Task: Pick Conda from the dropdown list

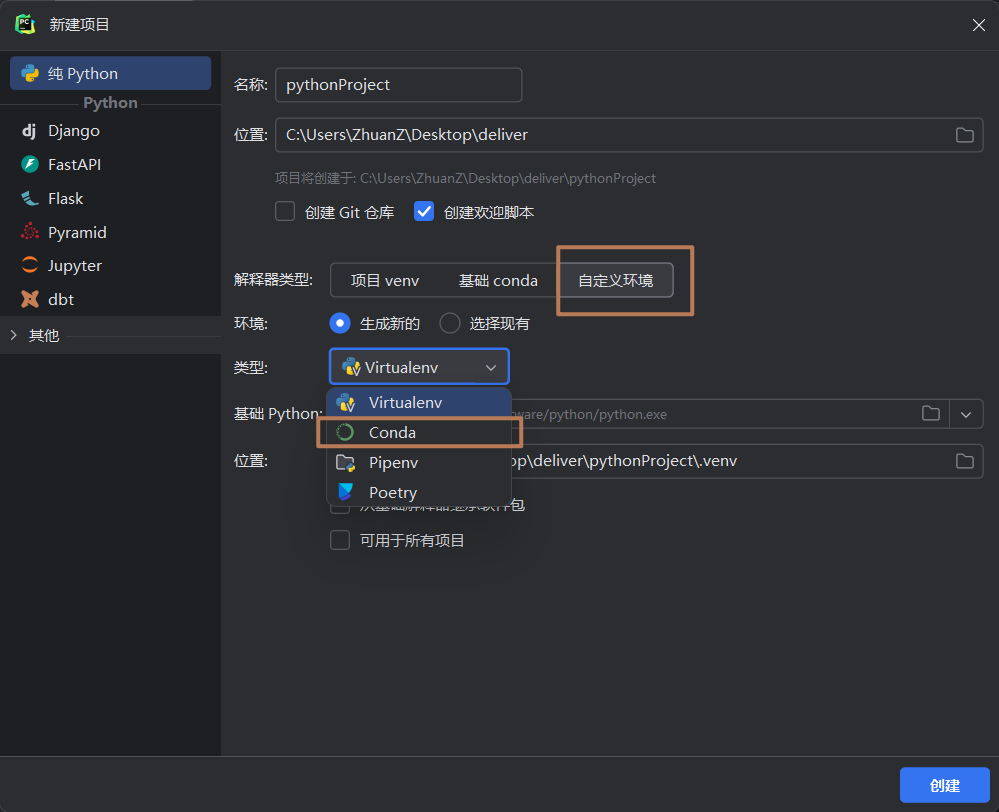Action: coord(419,433)
